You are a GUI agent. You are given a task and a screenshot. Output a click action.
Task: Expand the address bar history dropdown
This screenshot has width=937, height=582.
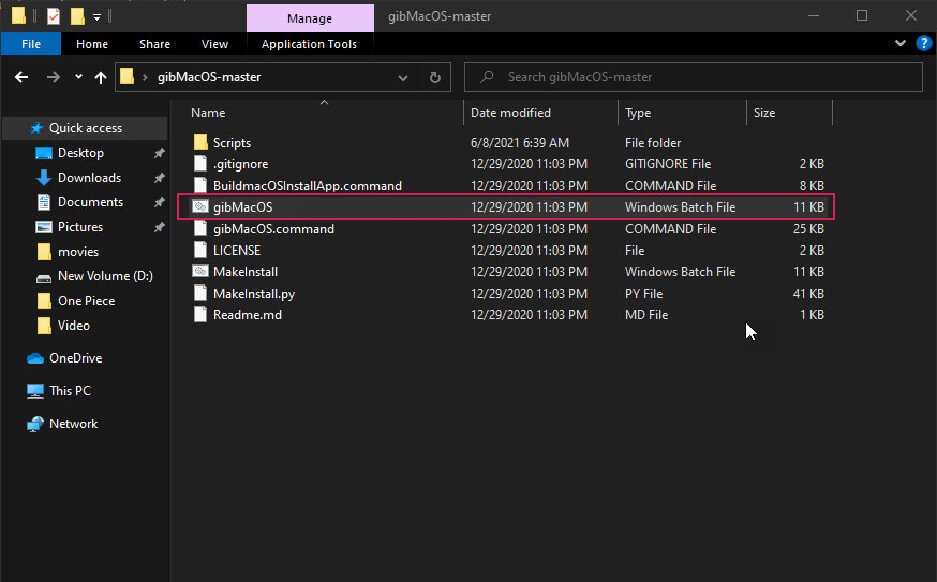tap(403, 77)
